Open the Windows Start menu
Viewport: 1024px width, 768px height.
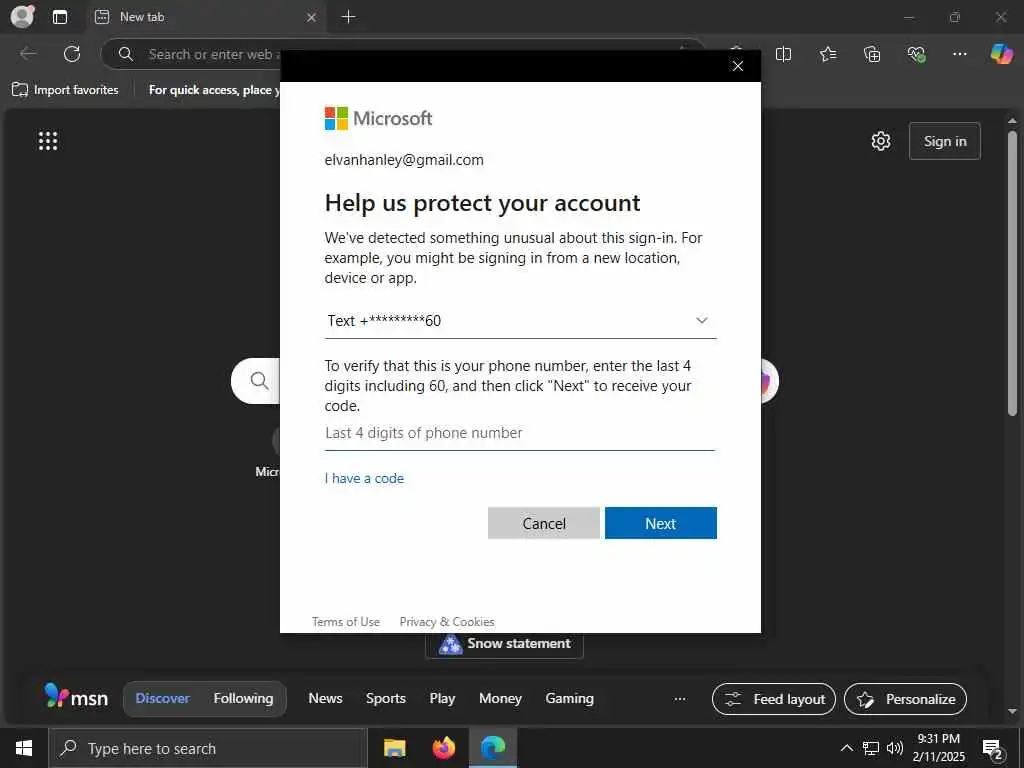pyautogui.click(x=24, y=748)
